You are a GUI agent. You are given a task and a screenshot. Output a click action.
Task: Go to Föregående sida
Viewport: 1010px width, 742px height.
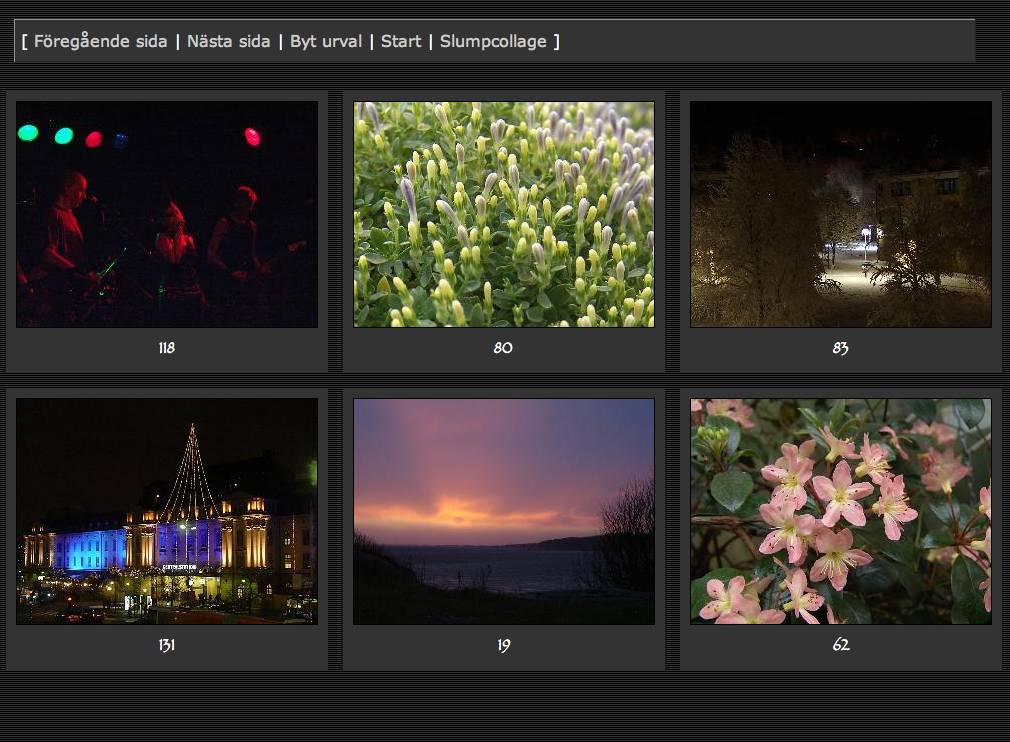pos(100,42)
